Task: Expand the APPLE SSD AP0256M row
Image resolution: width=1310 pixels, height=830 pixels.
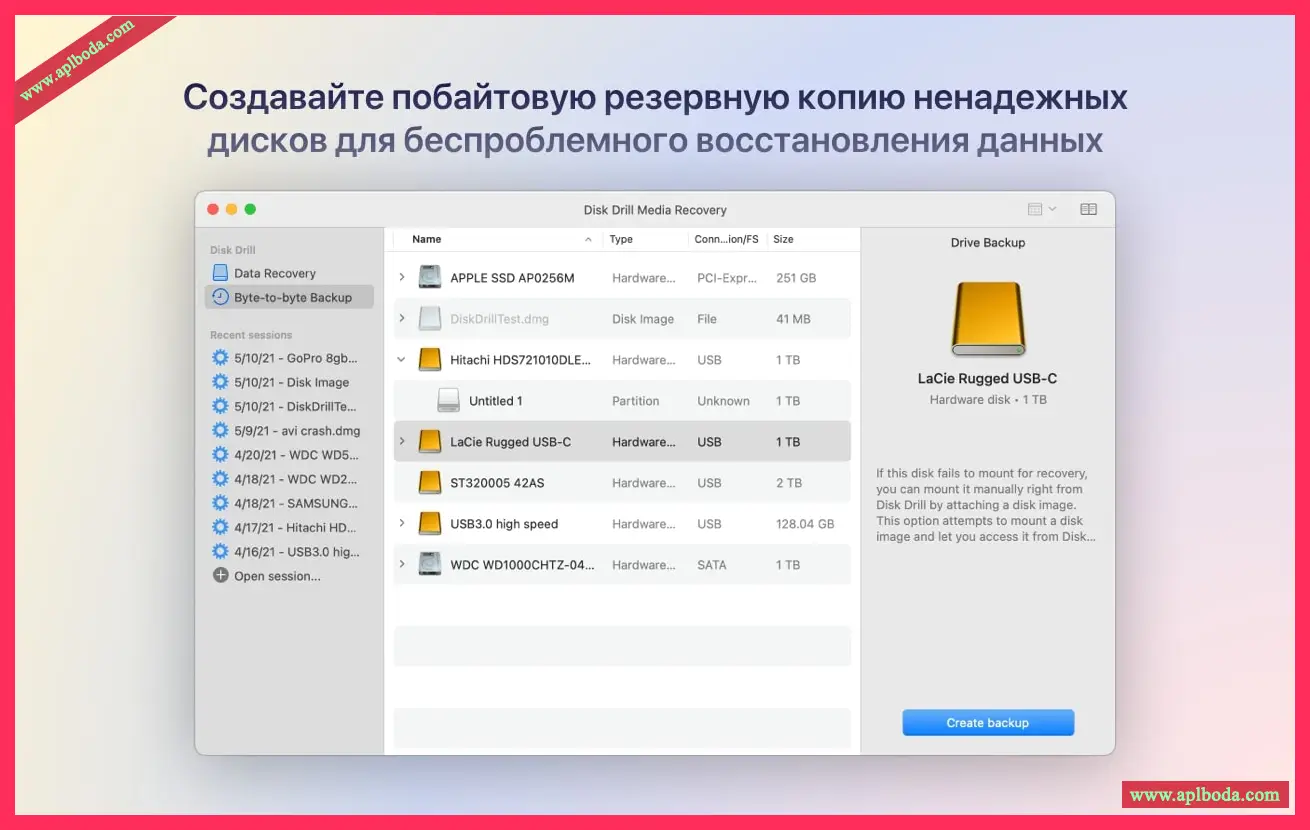Action: point(402,278)
